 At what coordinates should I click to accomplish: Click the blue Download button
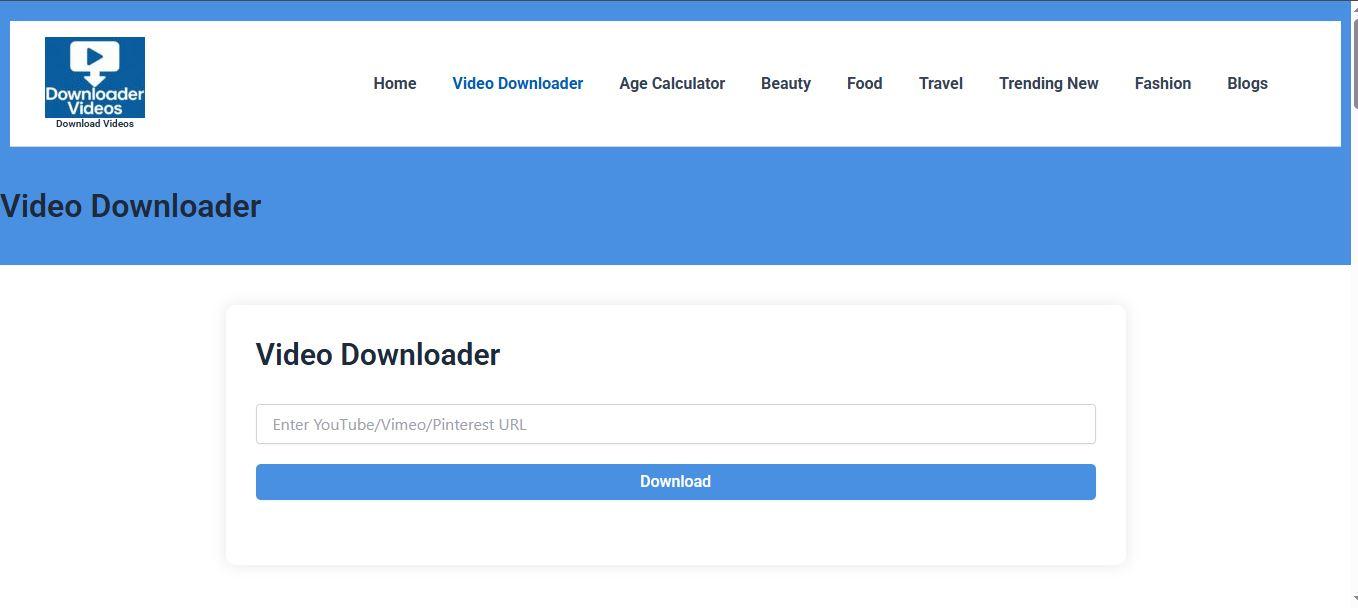pyautogui.click(x=676, y=482)
